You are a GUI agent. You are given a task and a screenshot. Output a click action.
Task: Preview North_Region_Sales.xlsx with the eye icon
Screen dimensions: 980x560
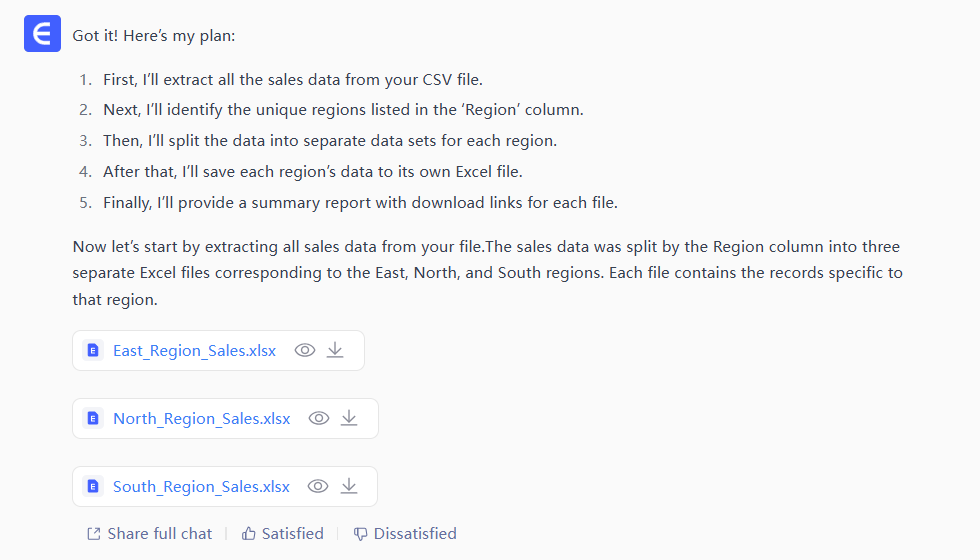[x=319, y=418]
